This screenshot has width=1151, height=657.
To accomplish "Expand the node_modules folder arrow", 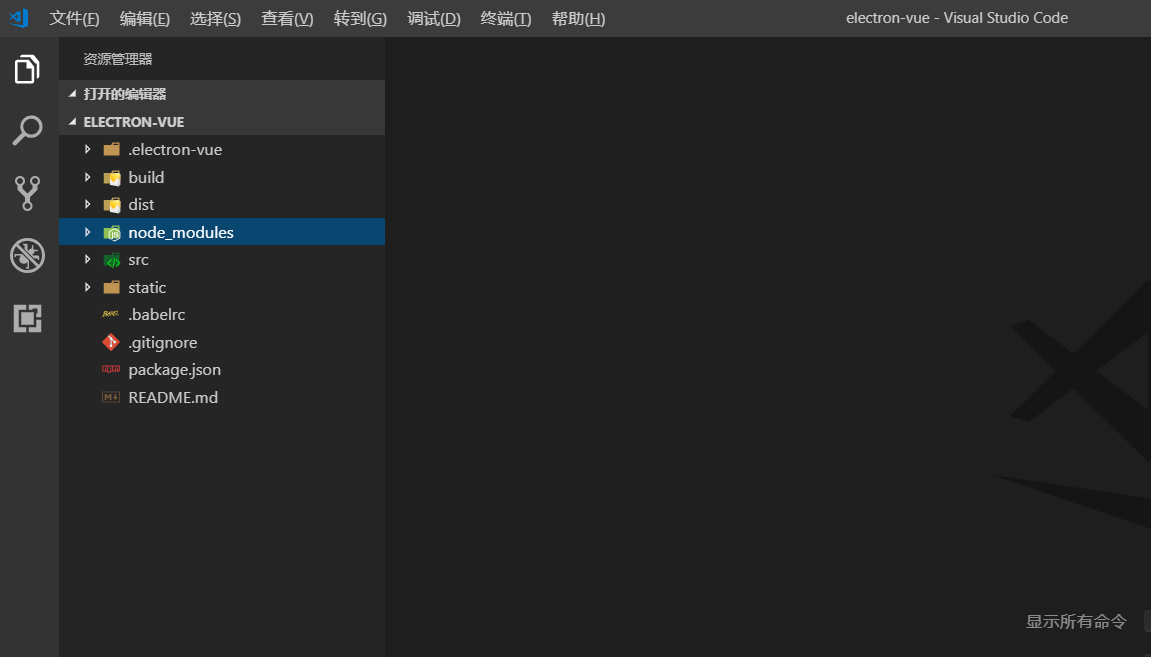I will click(87, 232).
